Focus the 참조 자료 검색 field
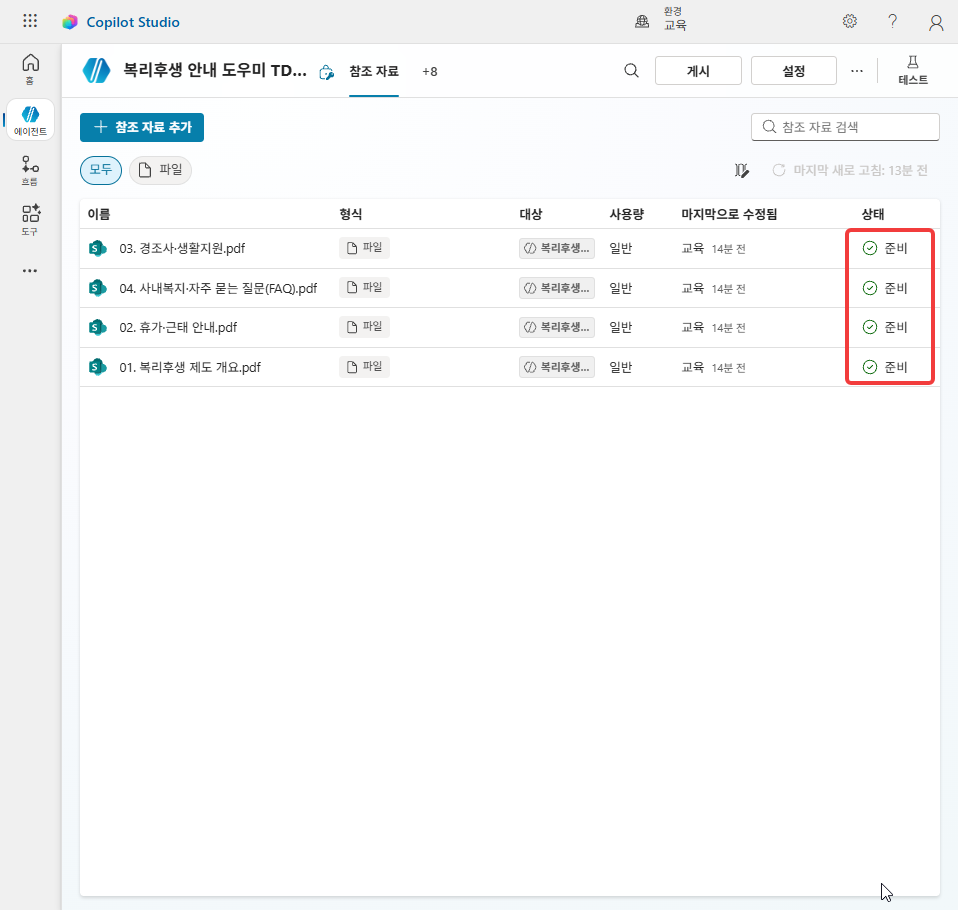Image resolution: width=958 pixels, height=910 pixels. pyautogui.click(x=845, y=127)
